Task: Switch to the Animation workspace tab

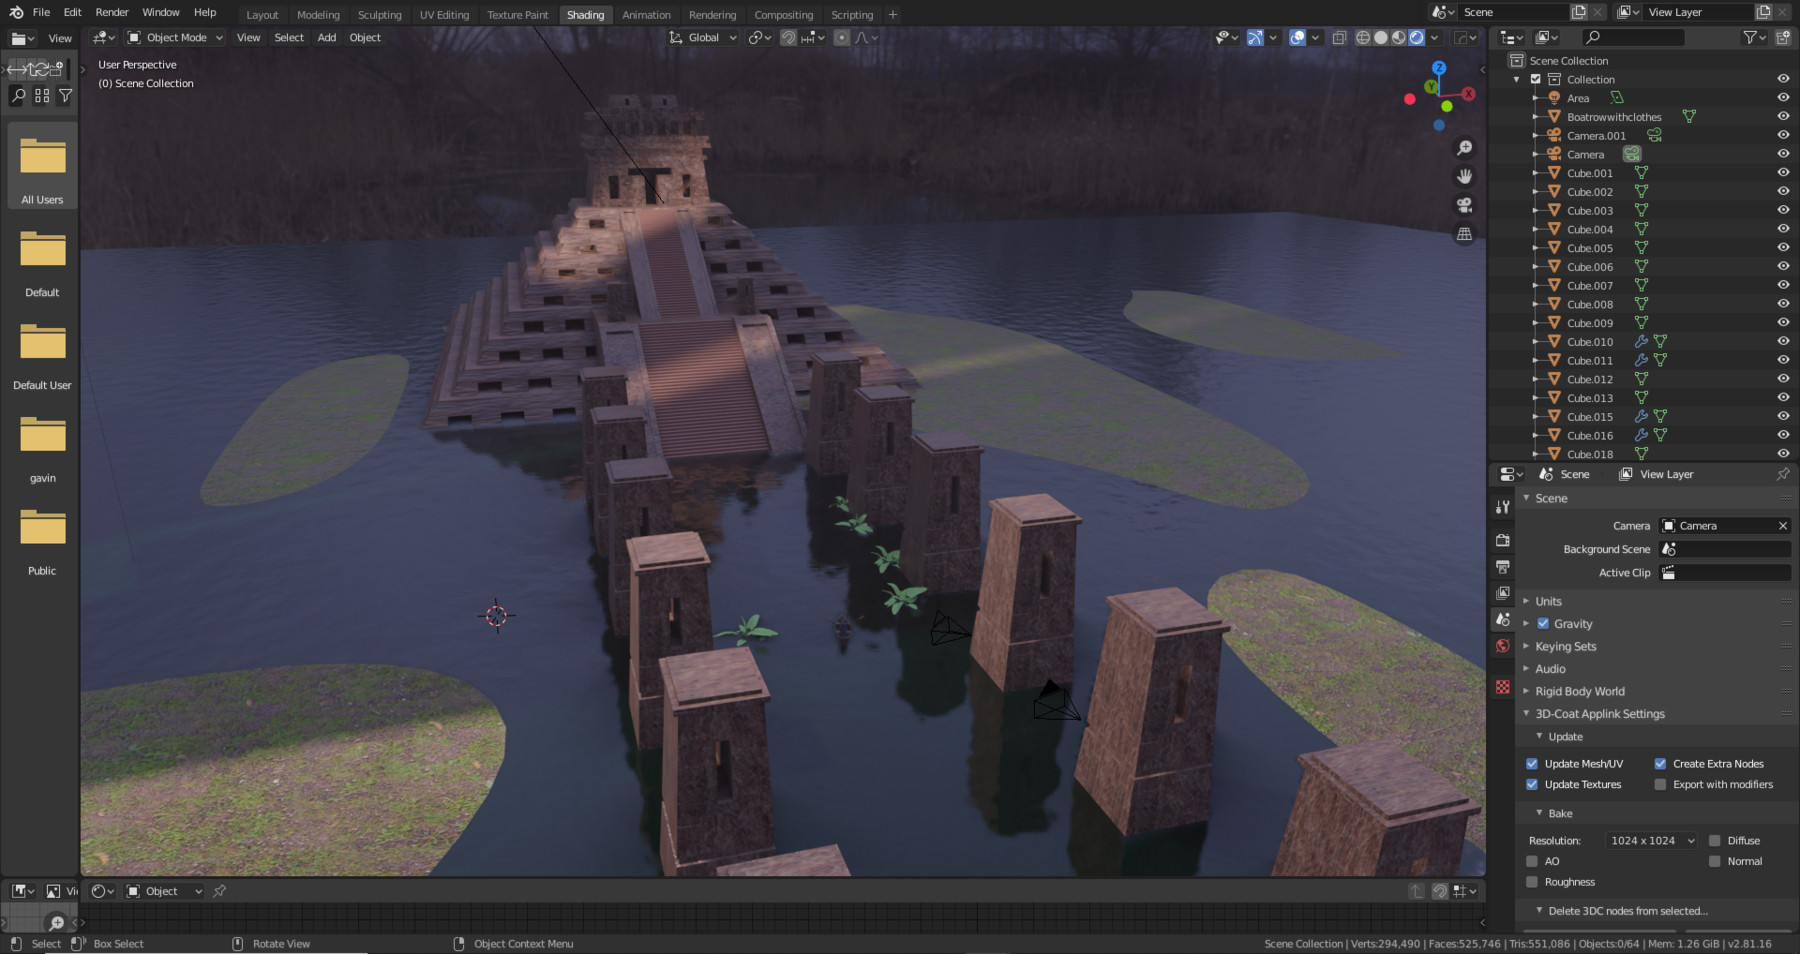Action: (647, 14)
